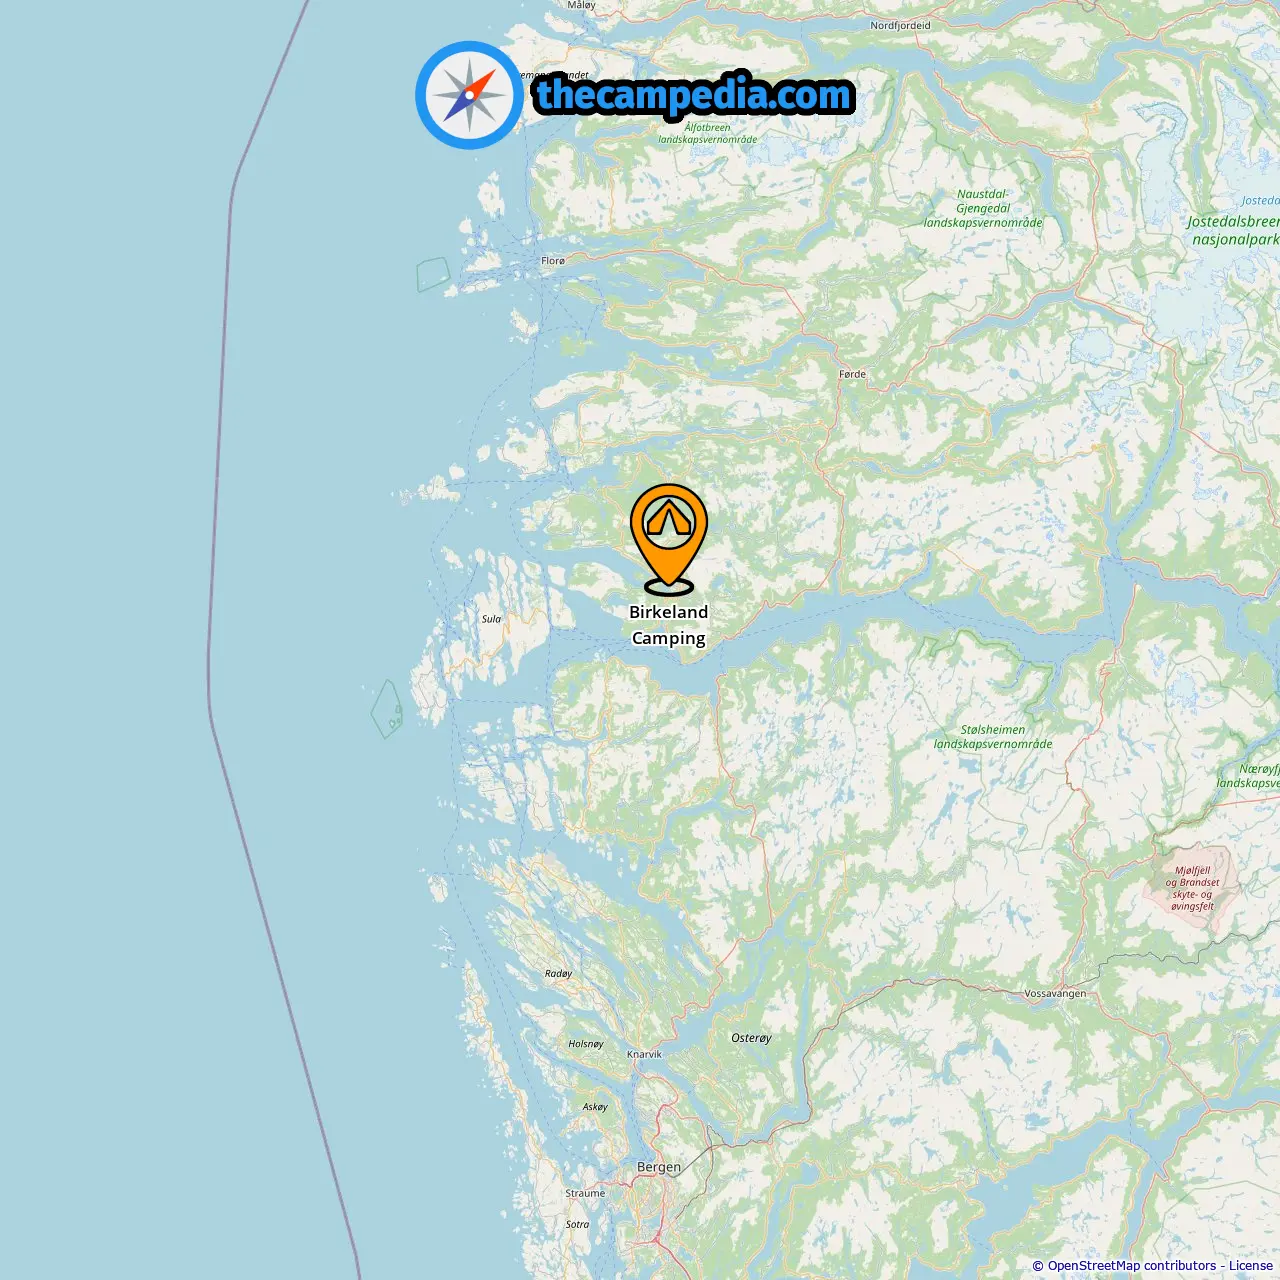Click the Florø town label

tap(553, 261)
